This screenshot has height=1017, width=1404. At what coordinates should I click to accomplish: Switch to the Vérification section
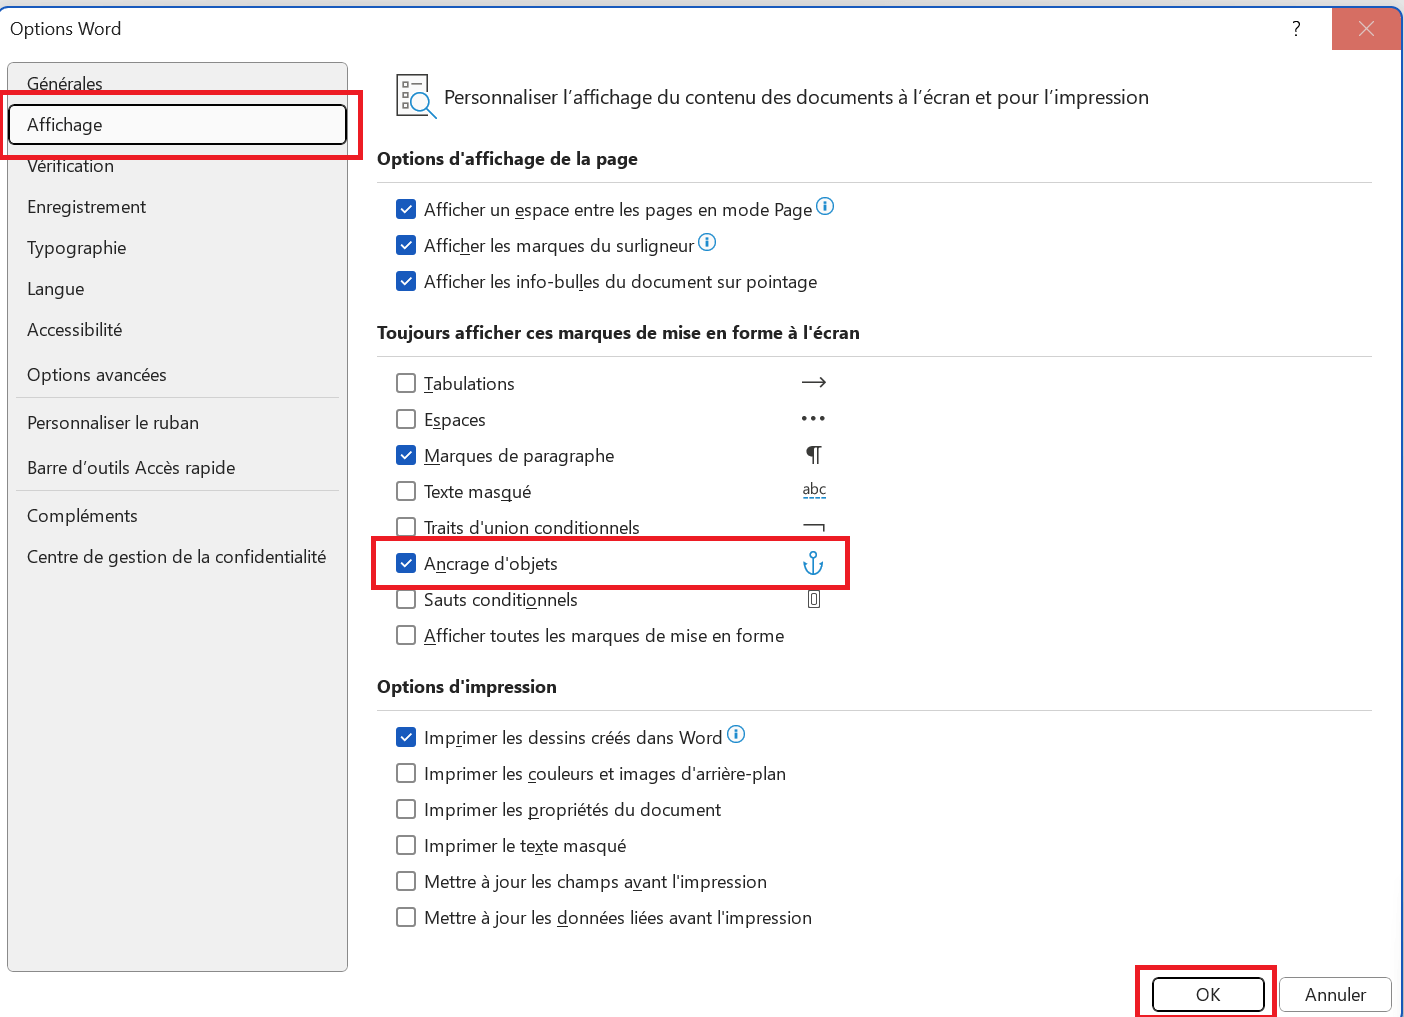(71, 167)
